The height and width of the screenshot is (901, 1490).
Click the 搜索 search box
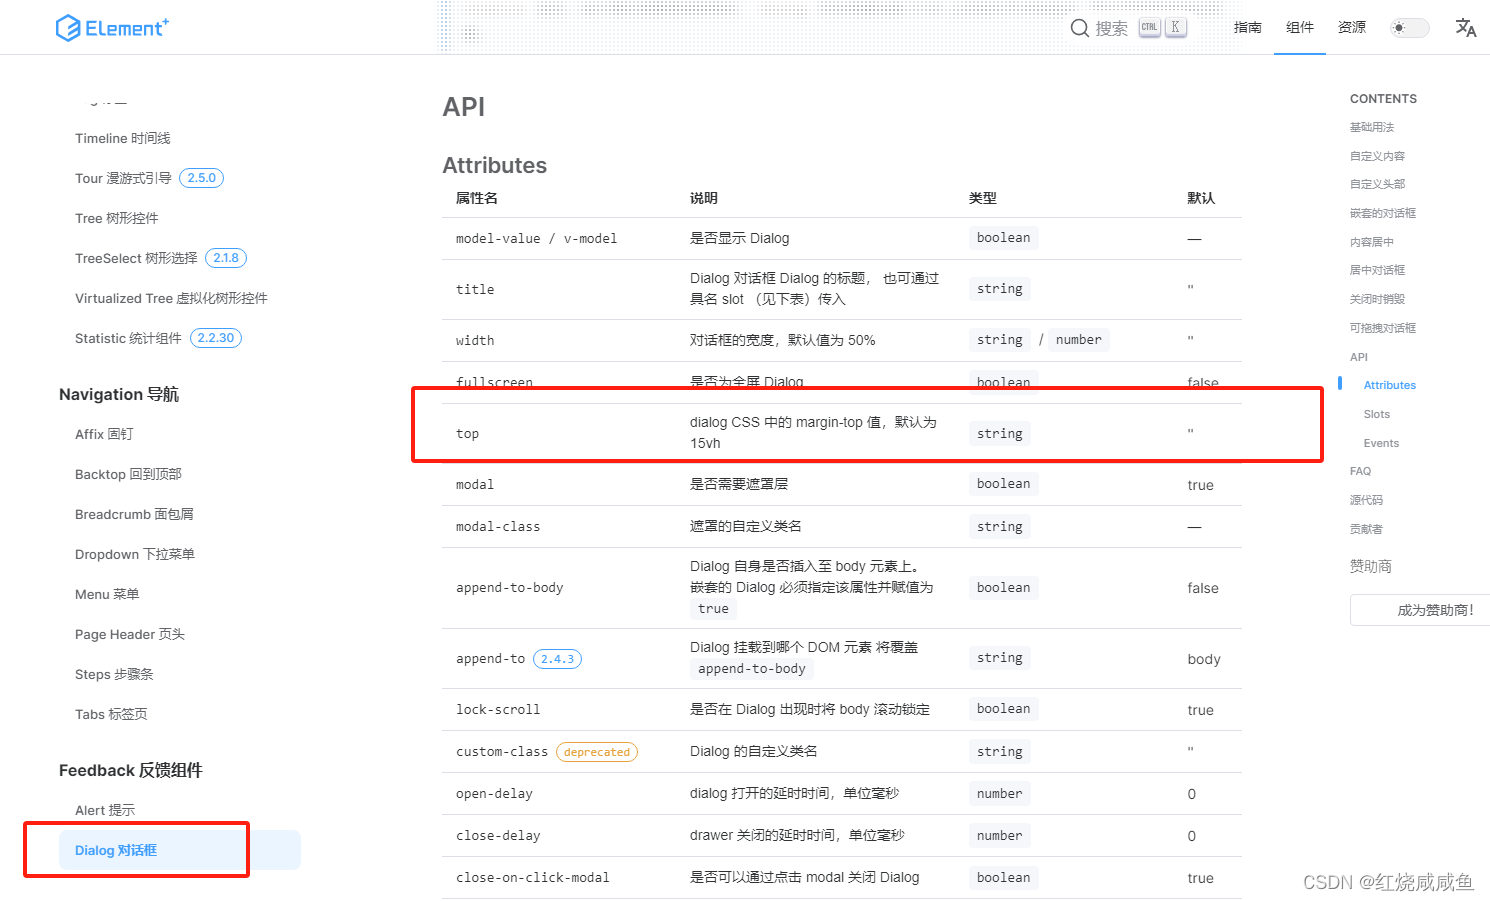pos(1129,28)
